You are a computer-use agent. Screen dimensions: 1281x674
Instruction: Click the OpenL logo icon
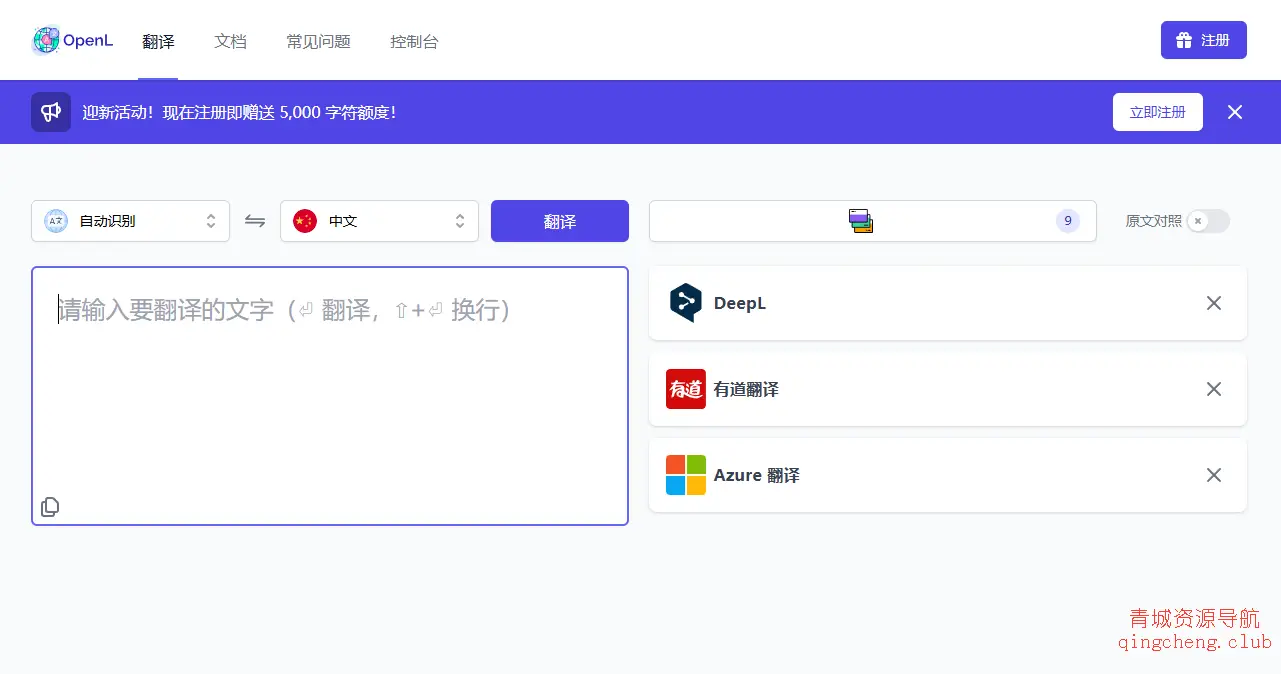[x=46, y=40]
